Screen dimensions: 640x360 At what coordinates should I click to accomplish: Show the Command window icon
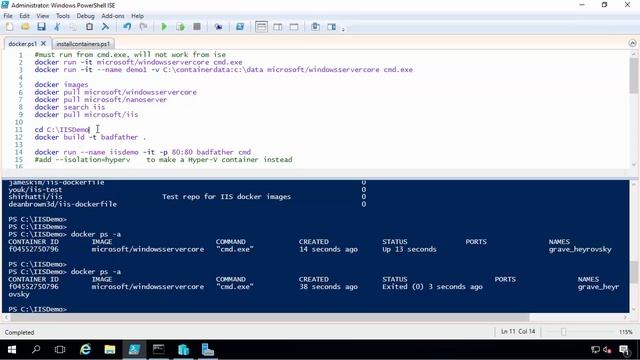point(316,27)
